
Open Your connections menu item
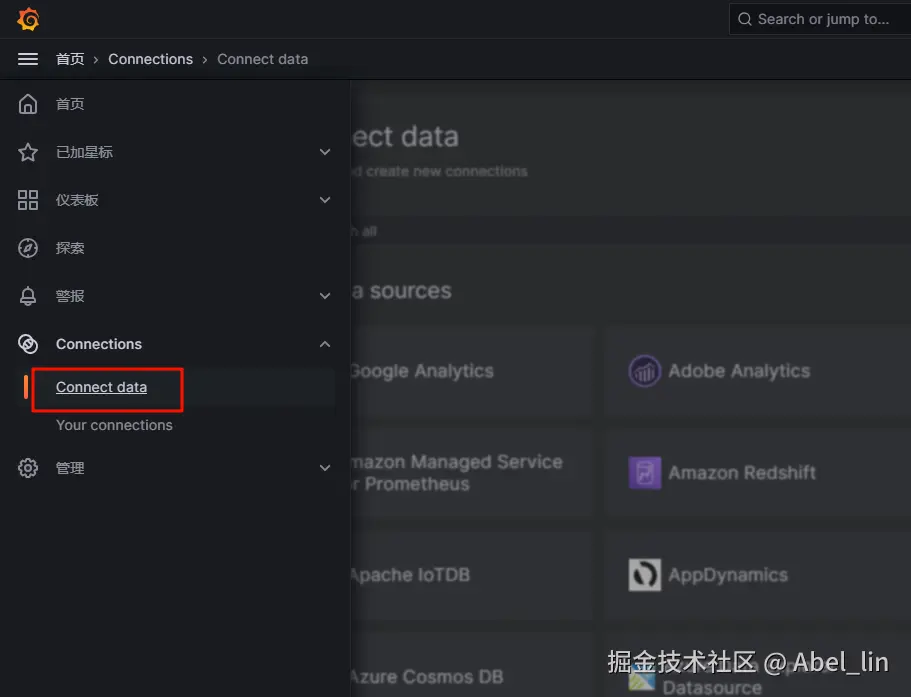[x=114, y=425]
